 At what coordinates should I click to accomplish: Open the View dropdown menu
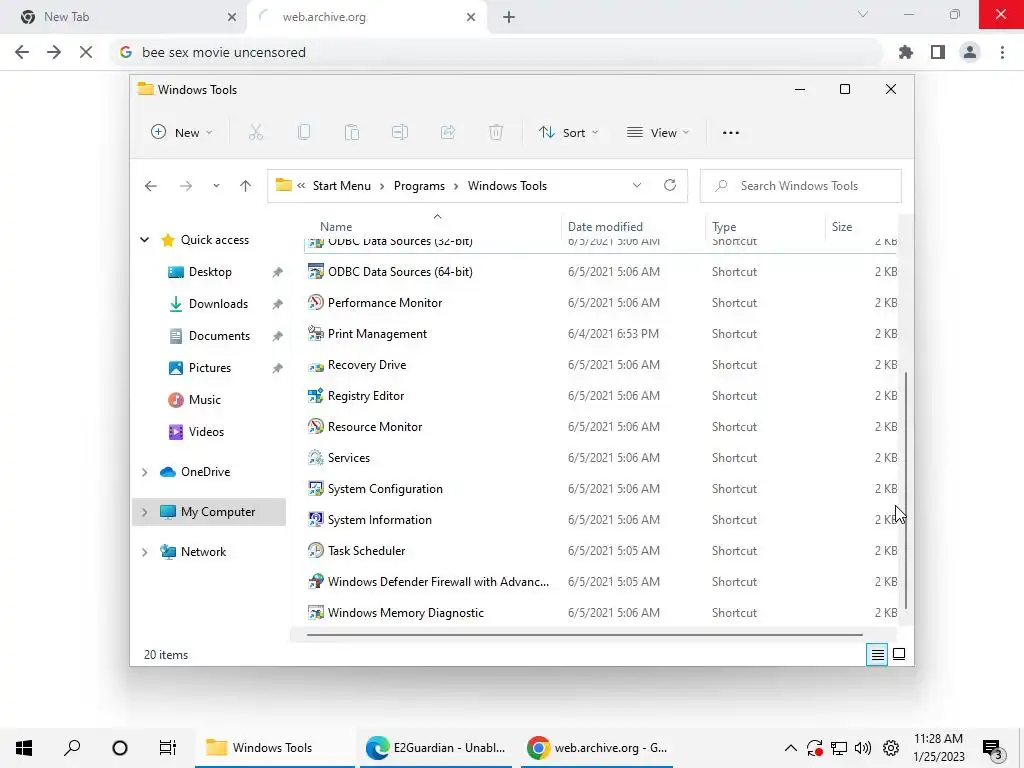click(658, 133)
